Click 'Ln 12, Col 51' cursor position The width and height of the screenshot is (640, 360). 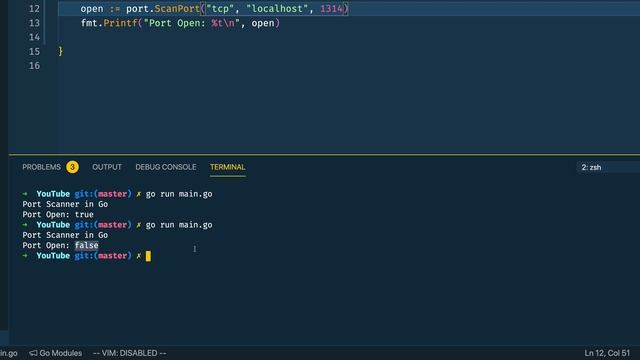(x=607, y=353)
